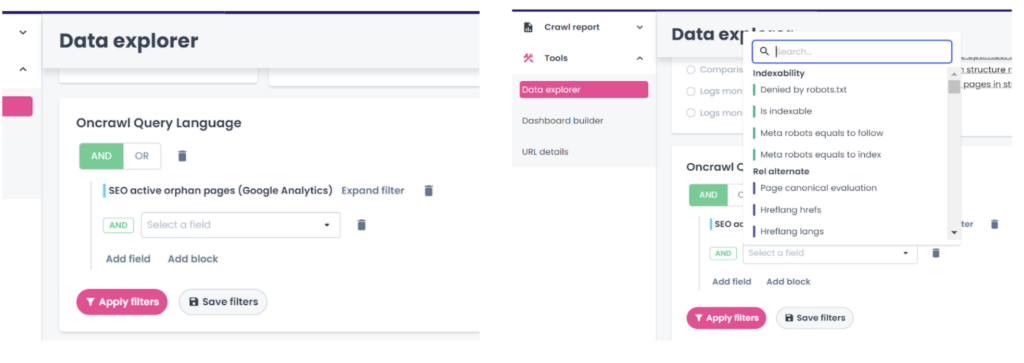Click Add field in left screenshot
This screenshot has height=363, width=1024.
(x=128, y=259)
